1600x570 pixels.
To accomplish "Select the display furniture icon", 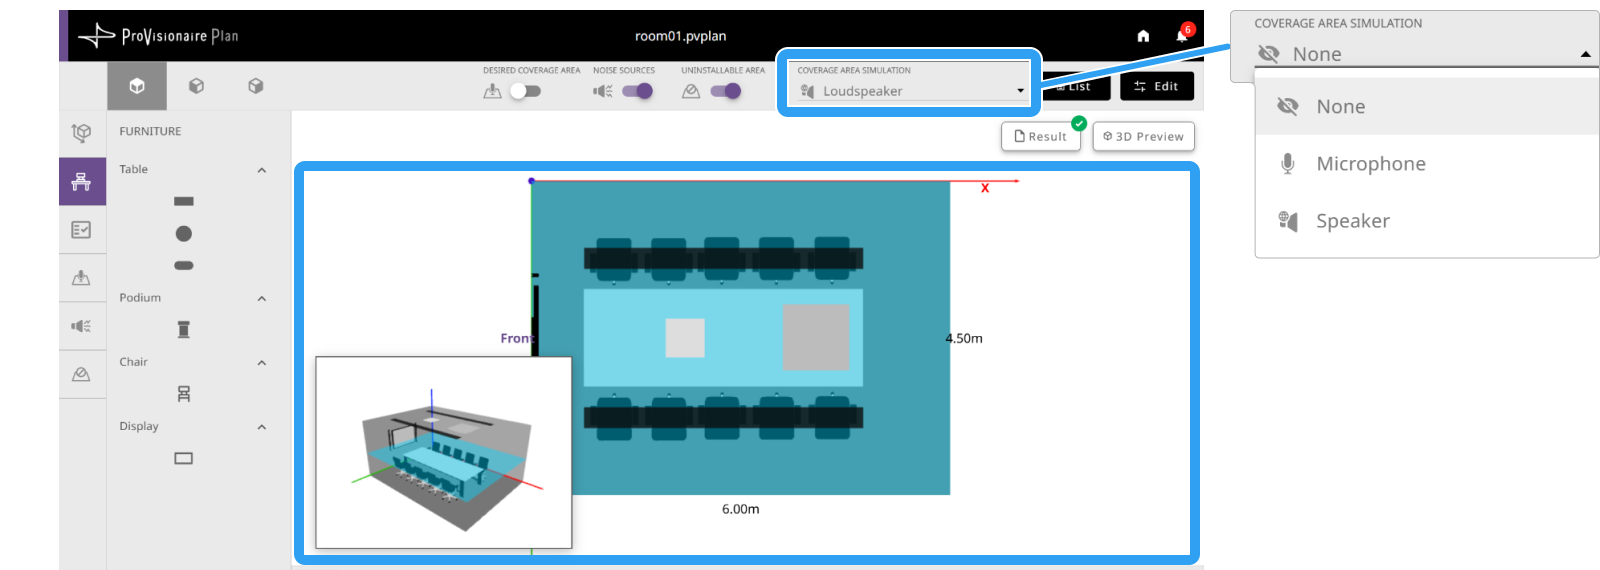I will (184, 458).
